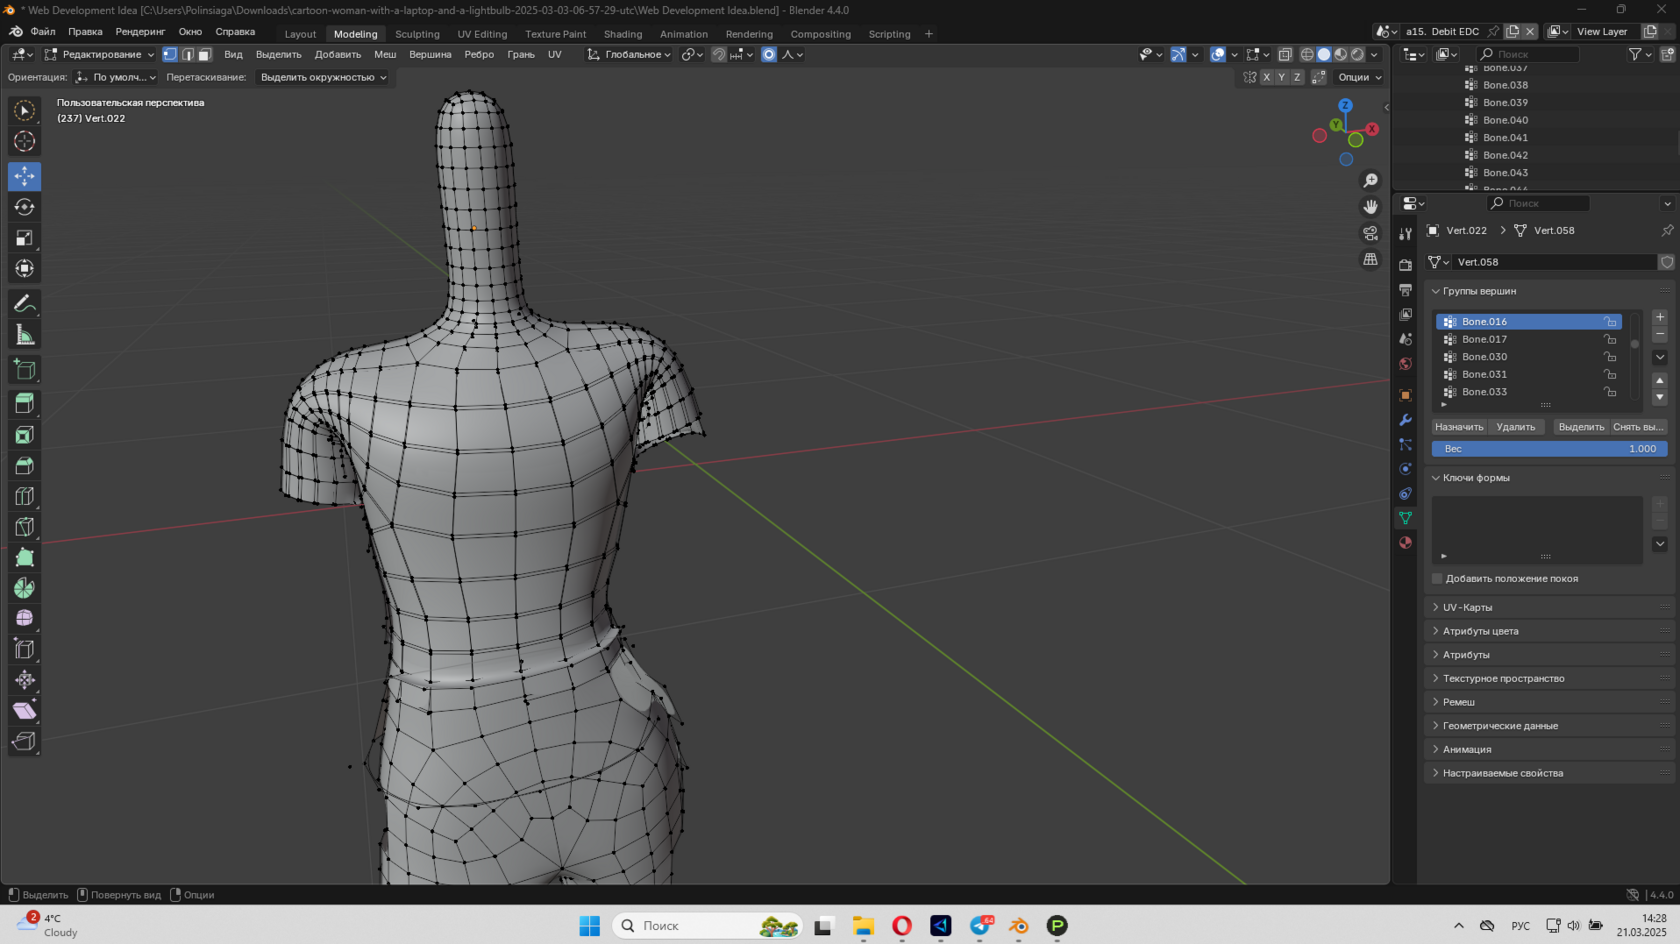The height and width of the screenshot is (944, 1680).
Task: Toggle X axis mirror button
Action: [1266, 77]
